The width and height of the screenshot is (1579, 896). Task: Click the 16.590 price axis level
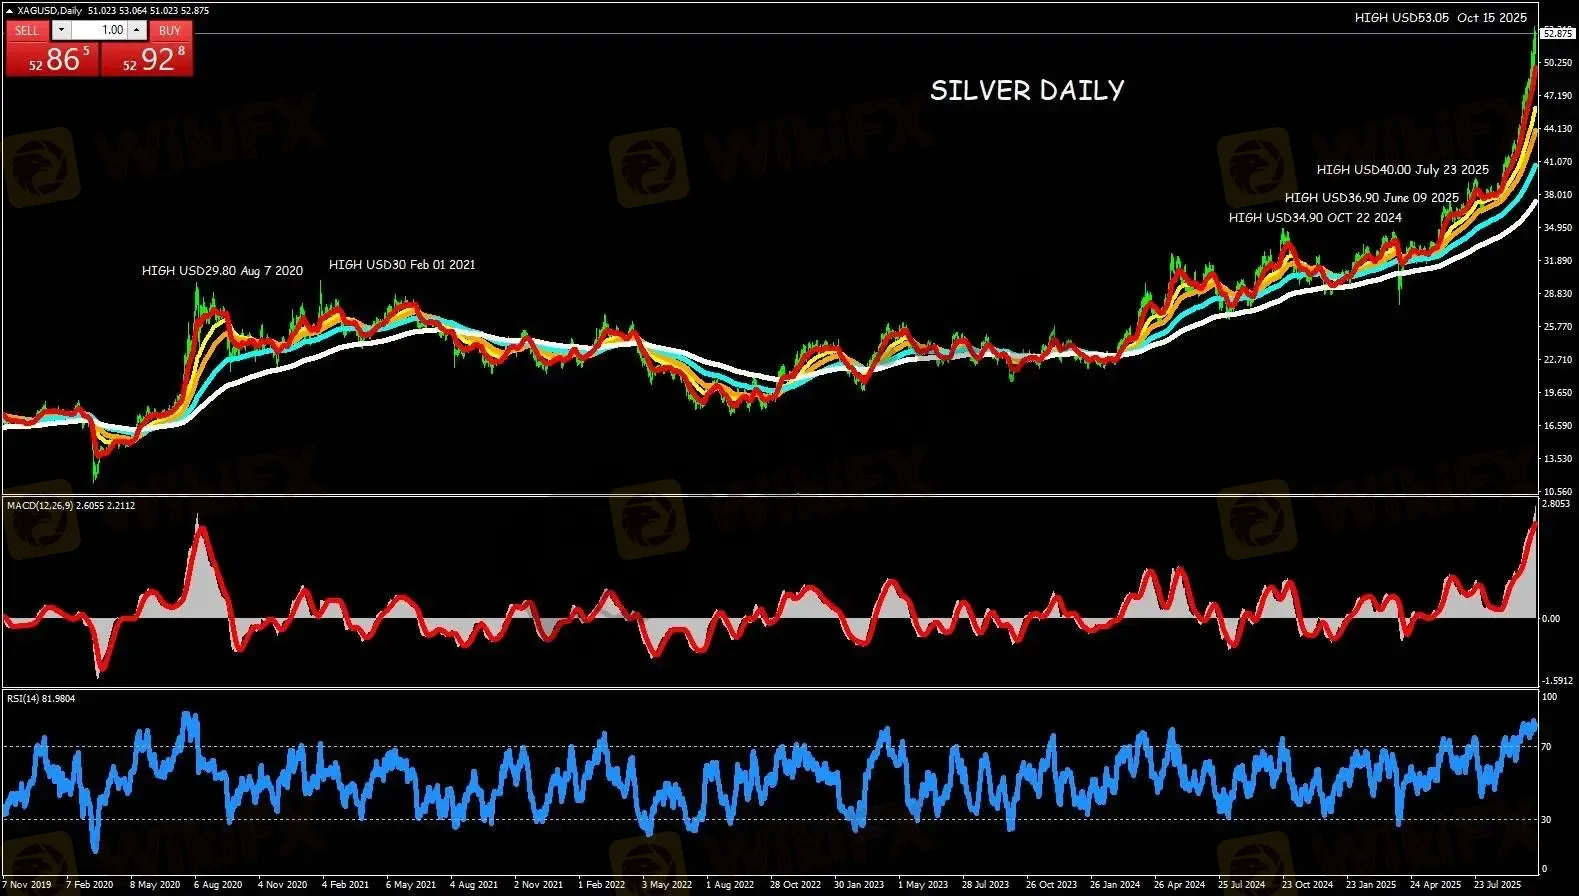[1558, 426]
